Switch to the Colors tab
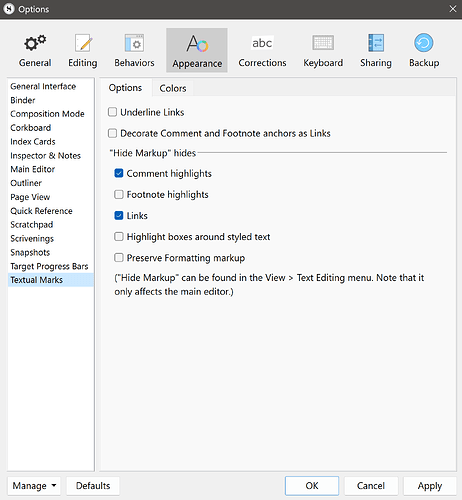Screen dimensions: 462x500 click(173, 88)
